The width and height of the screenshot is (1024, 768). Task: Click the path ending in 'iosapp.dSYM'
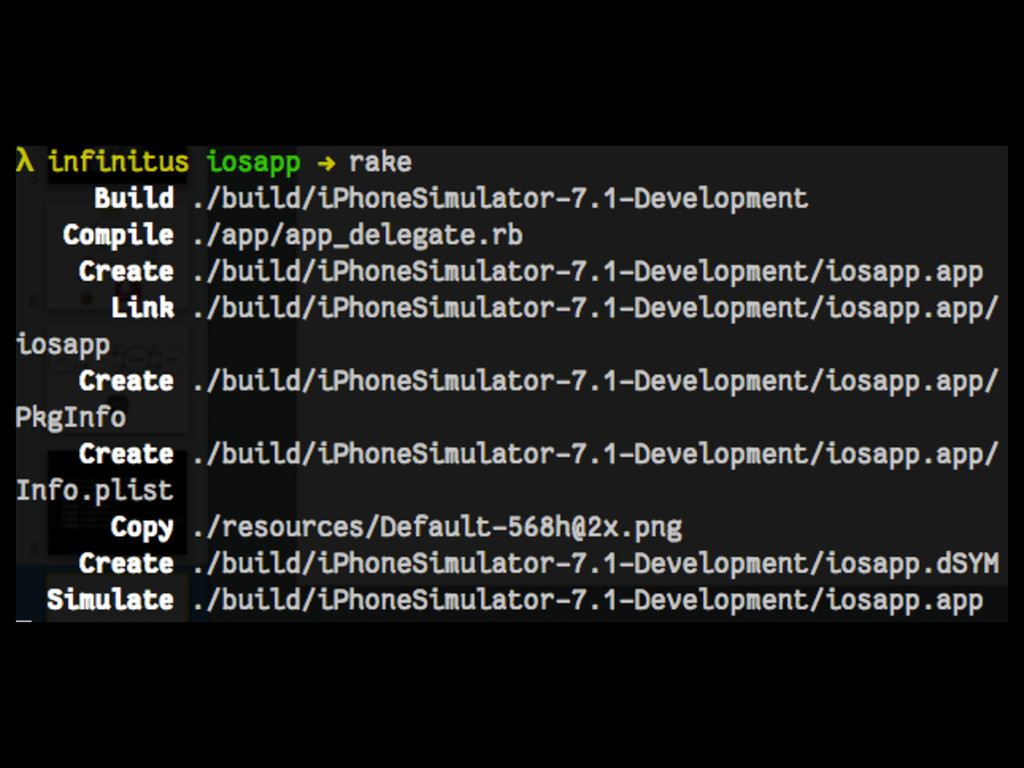pos(596,563)
